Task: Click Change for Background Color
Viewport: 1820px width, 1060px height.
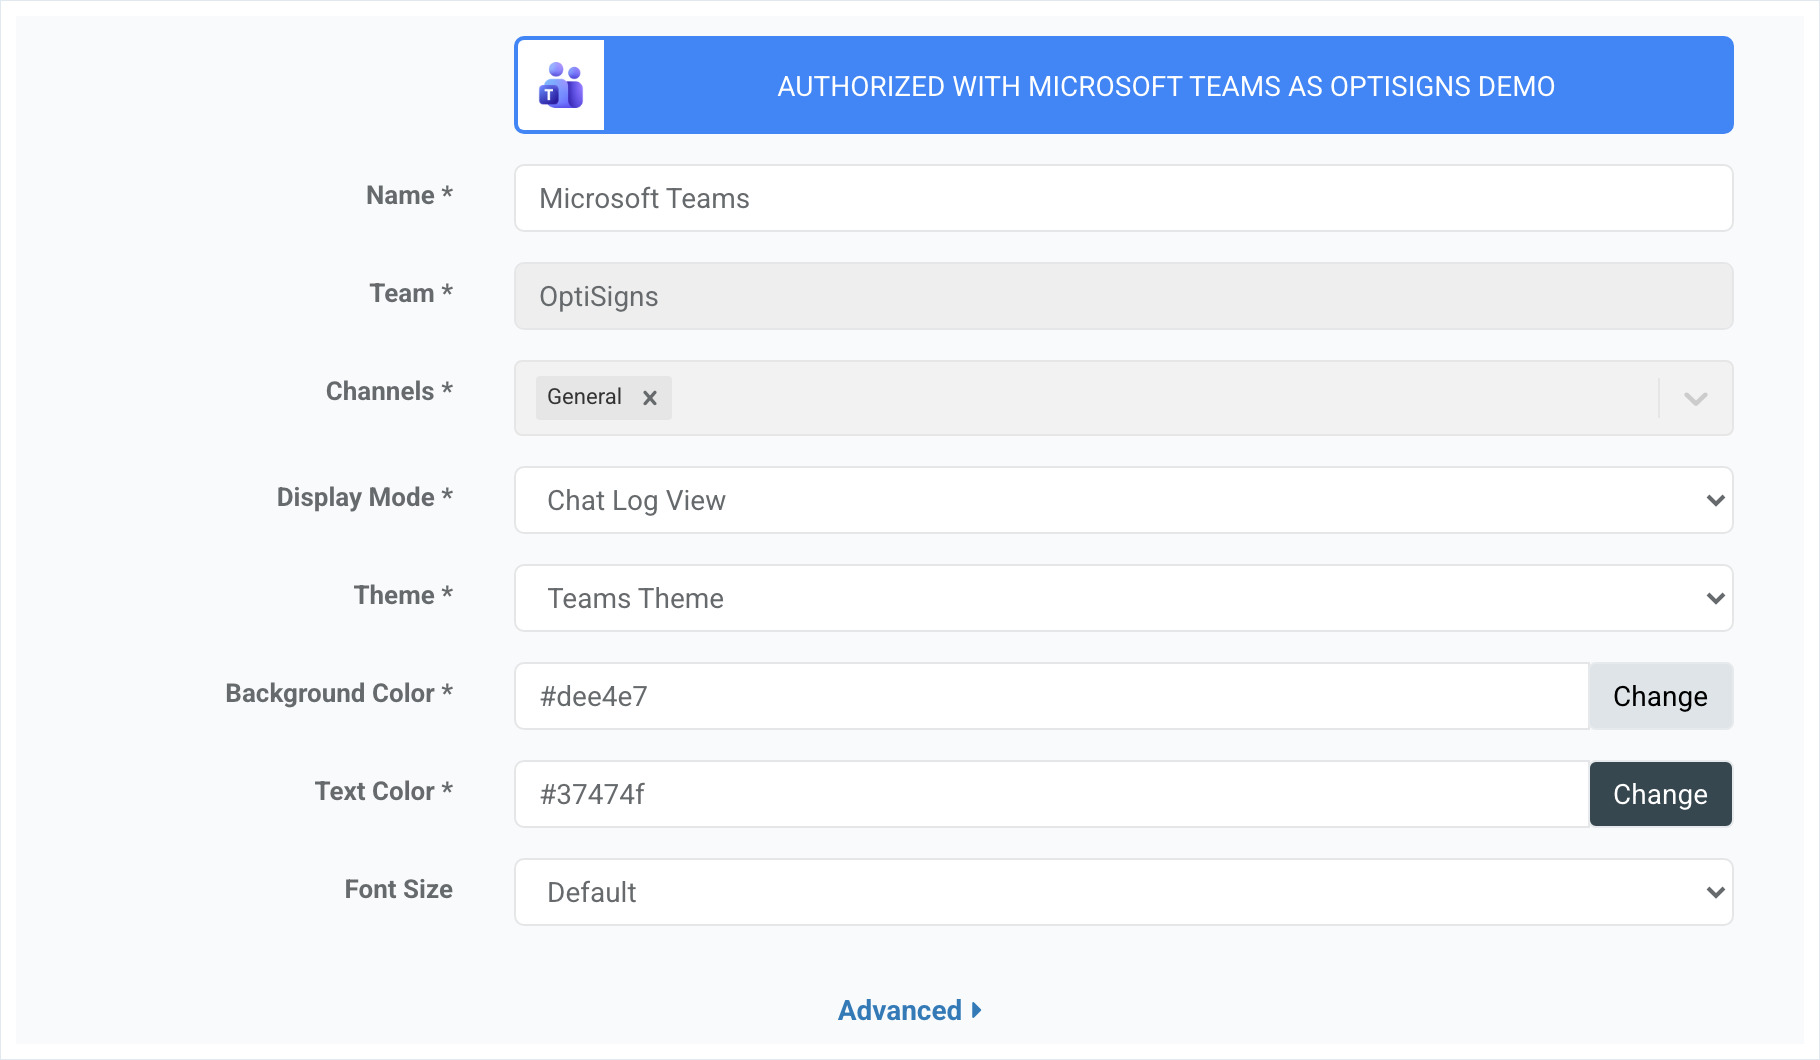Action: pyautogui.click(x=1660, y=696)
